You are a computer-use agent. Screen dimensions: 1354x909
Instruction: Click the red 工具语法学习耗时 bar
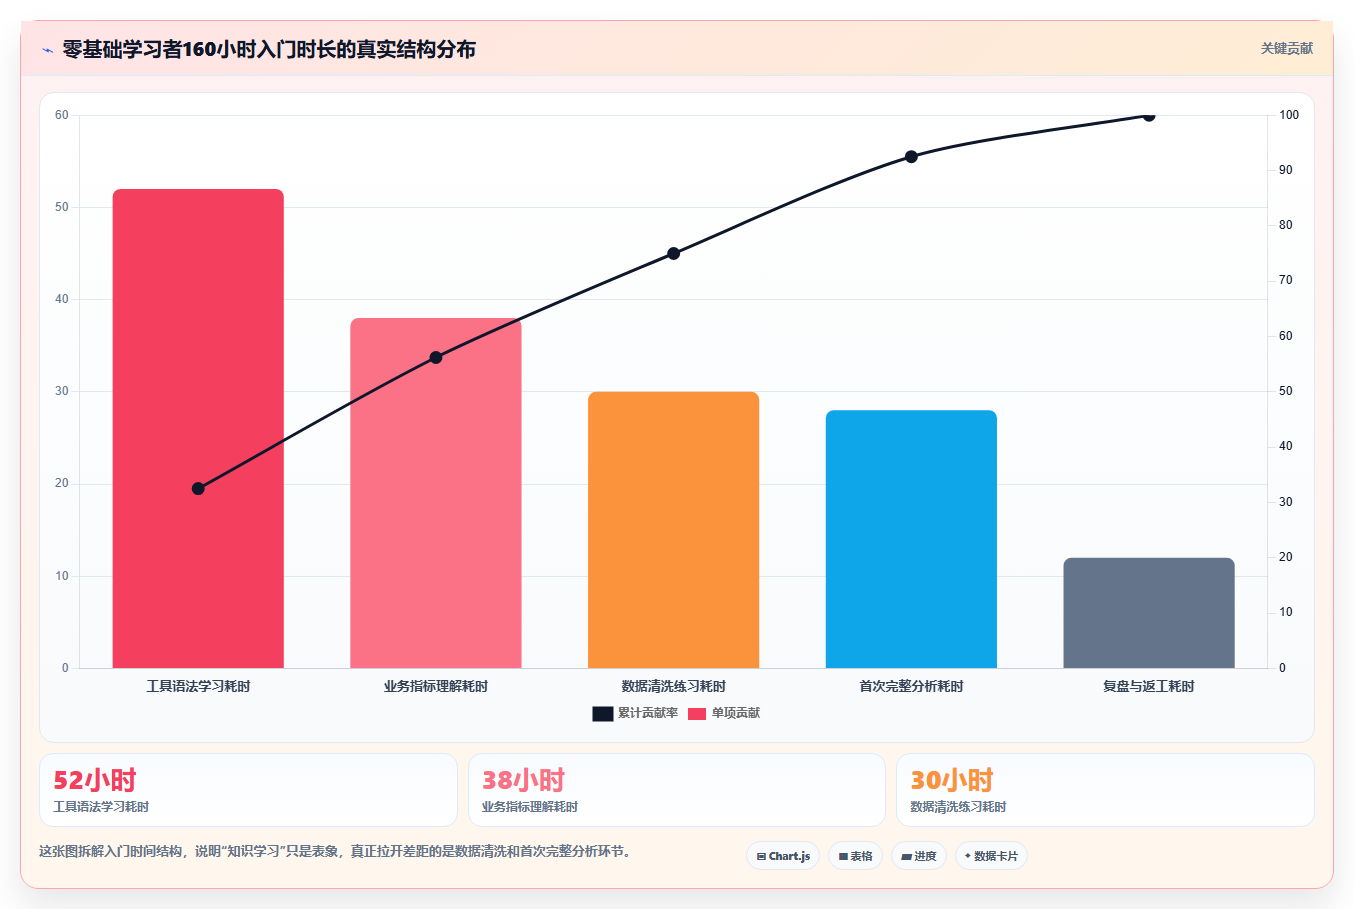coord(198,428)
